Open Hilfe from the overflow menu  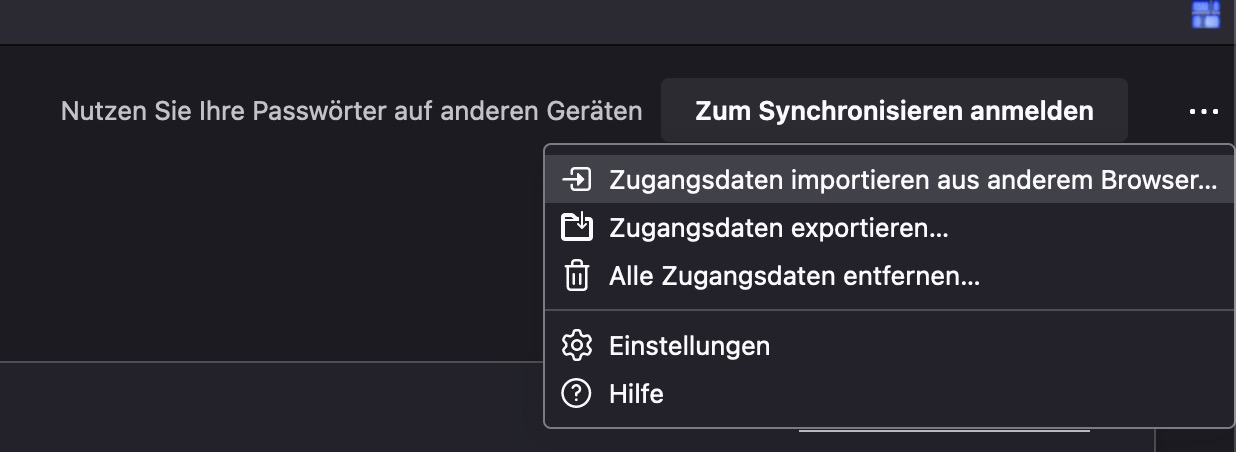(636, 394)
